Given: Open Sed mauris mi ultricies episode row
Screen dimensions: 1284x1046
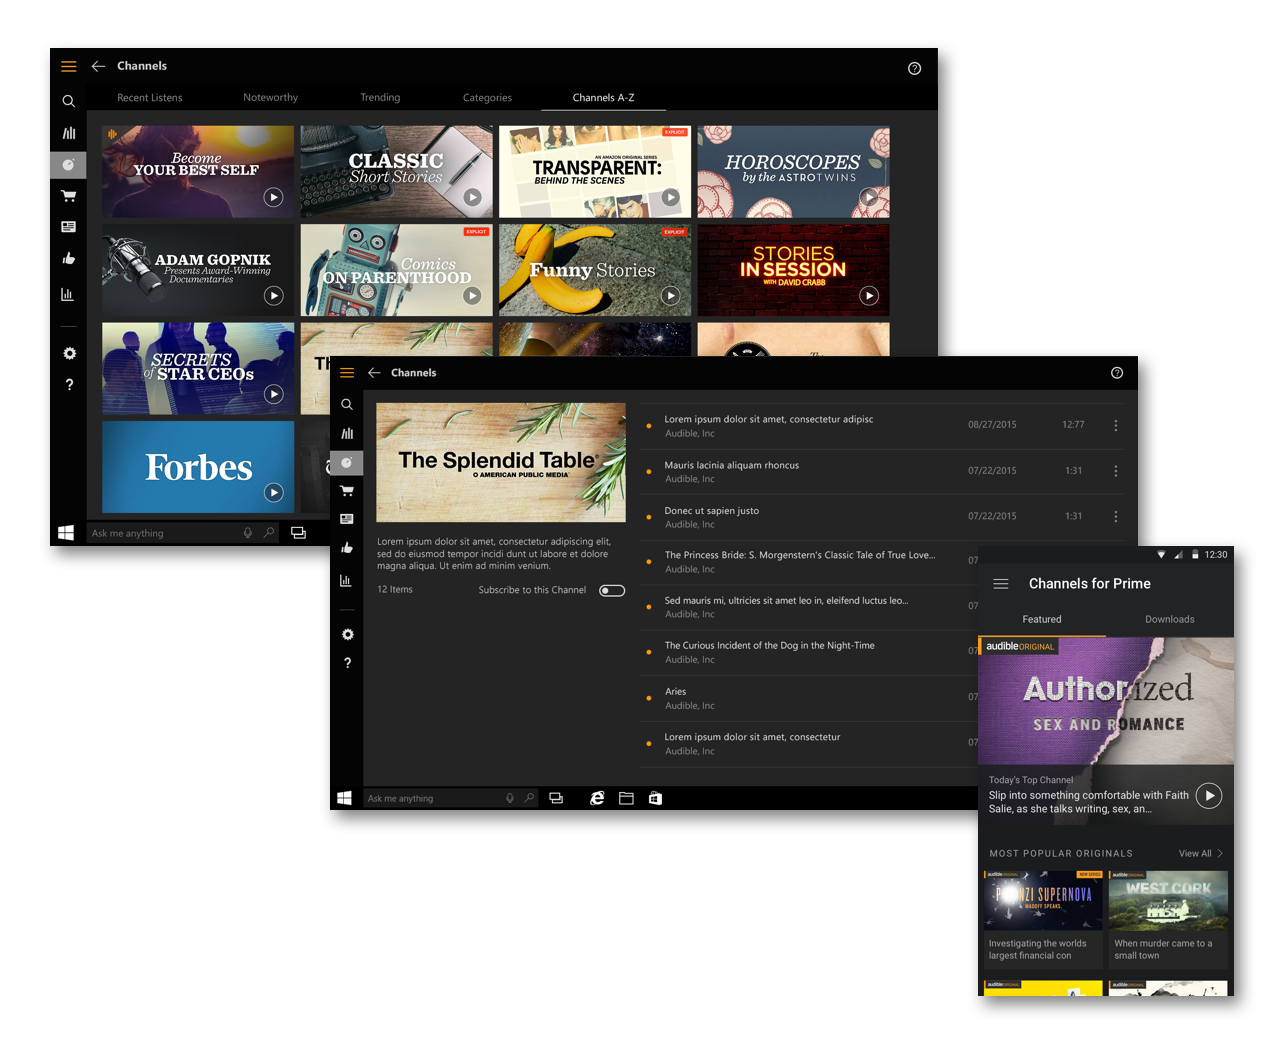Looking at the screenshot, I should (808, 607).
